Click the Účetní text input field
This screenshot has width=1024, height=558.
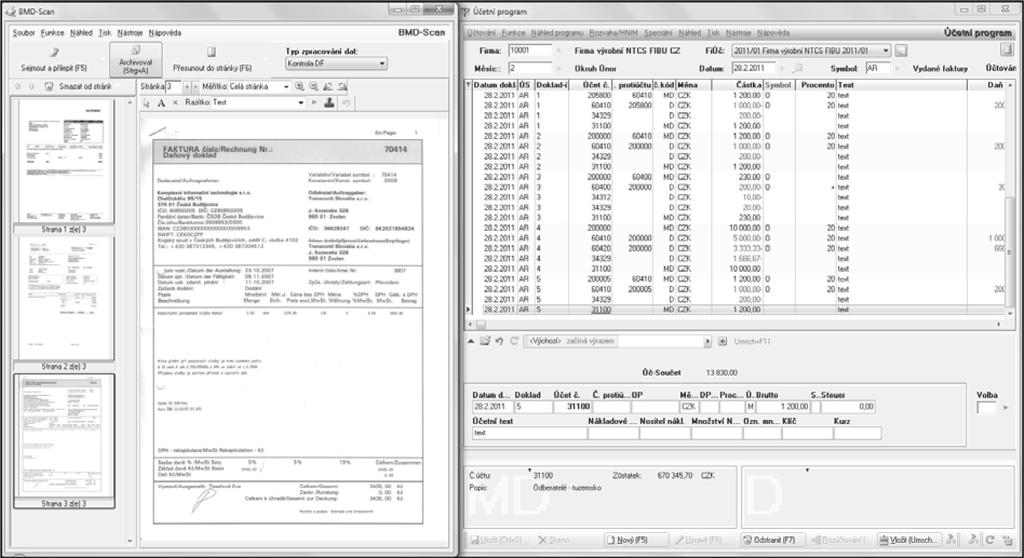coord(529,433)
